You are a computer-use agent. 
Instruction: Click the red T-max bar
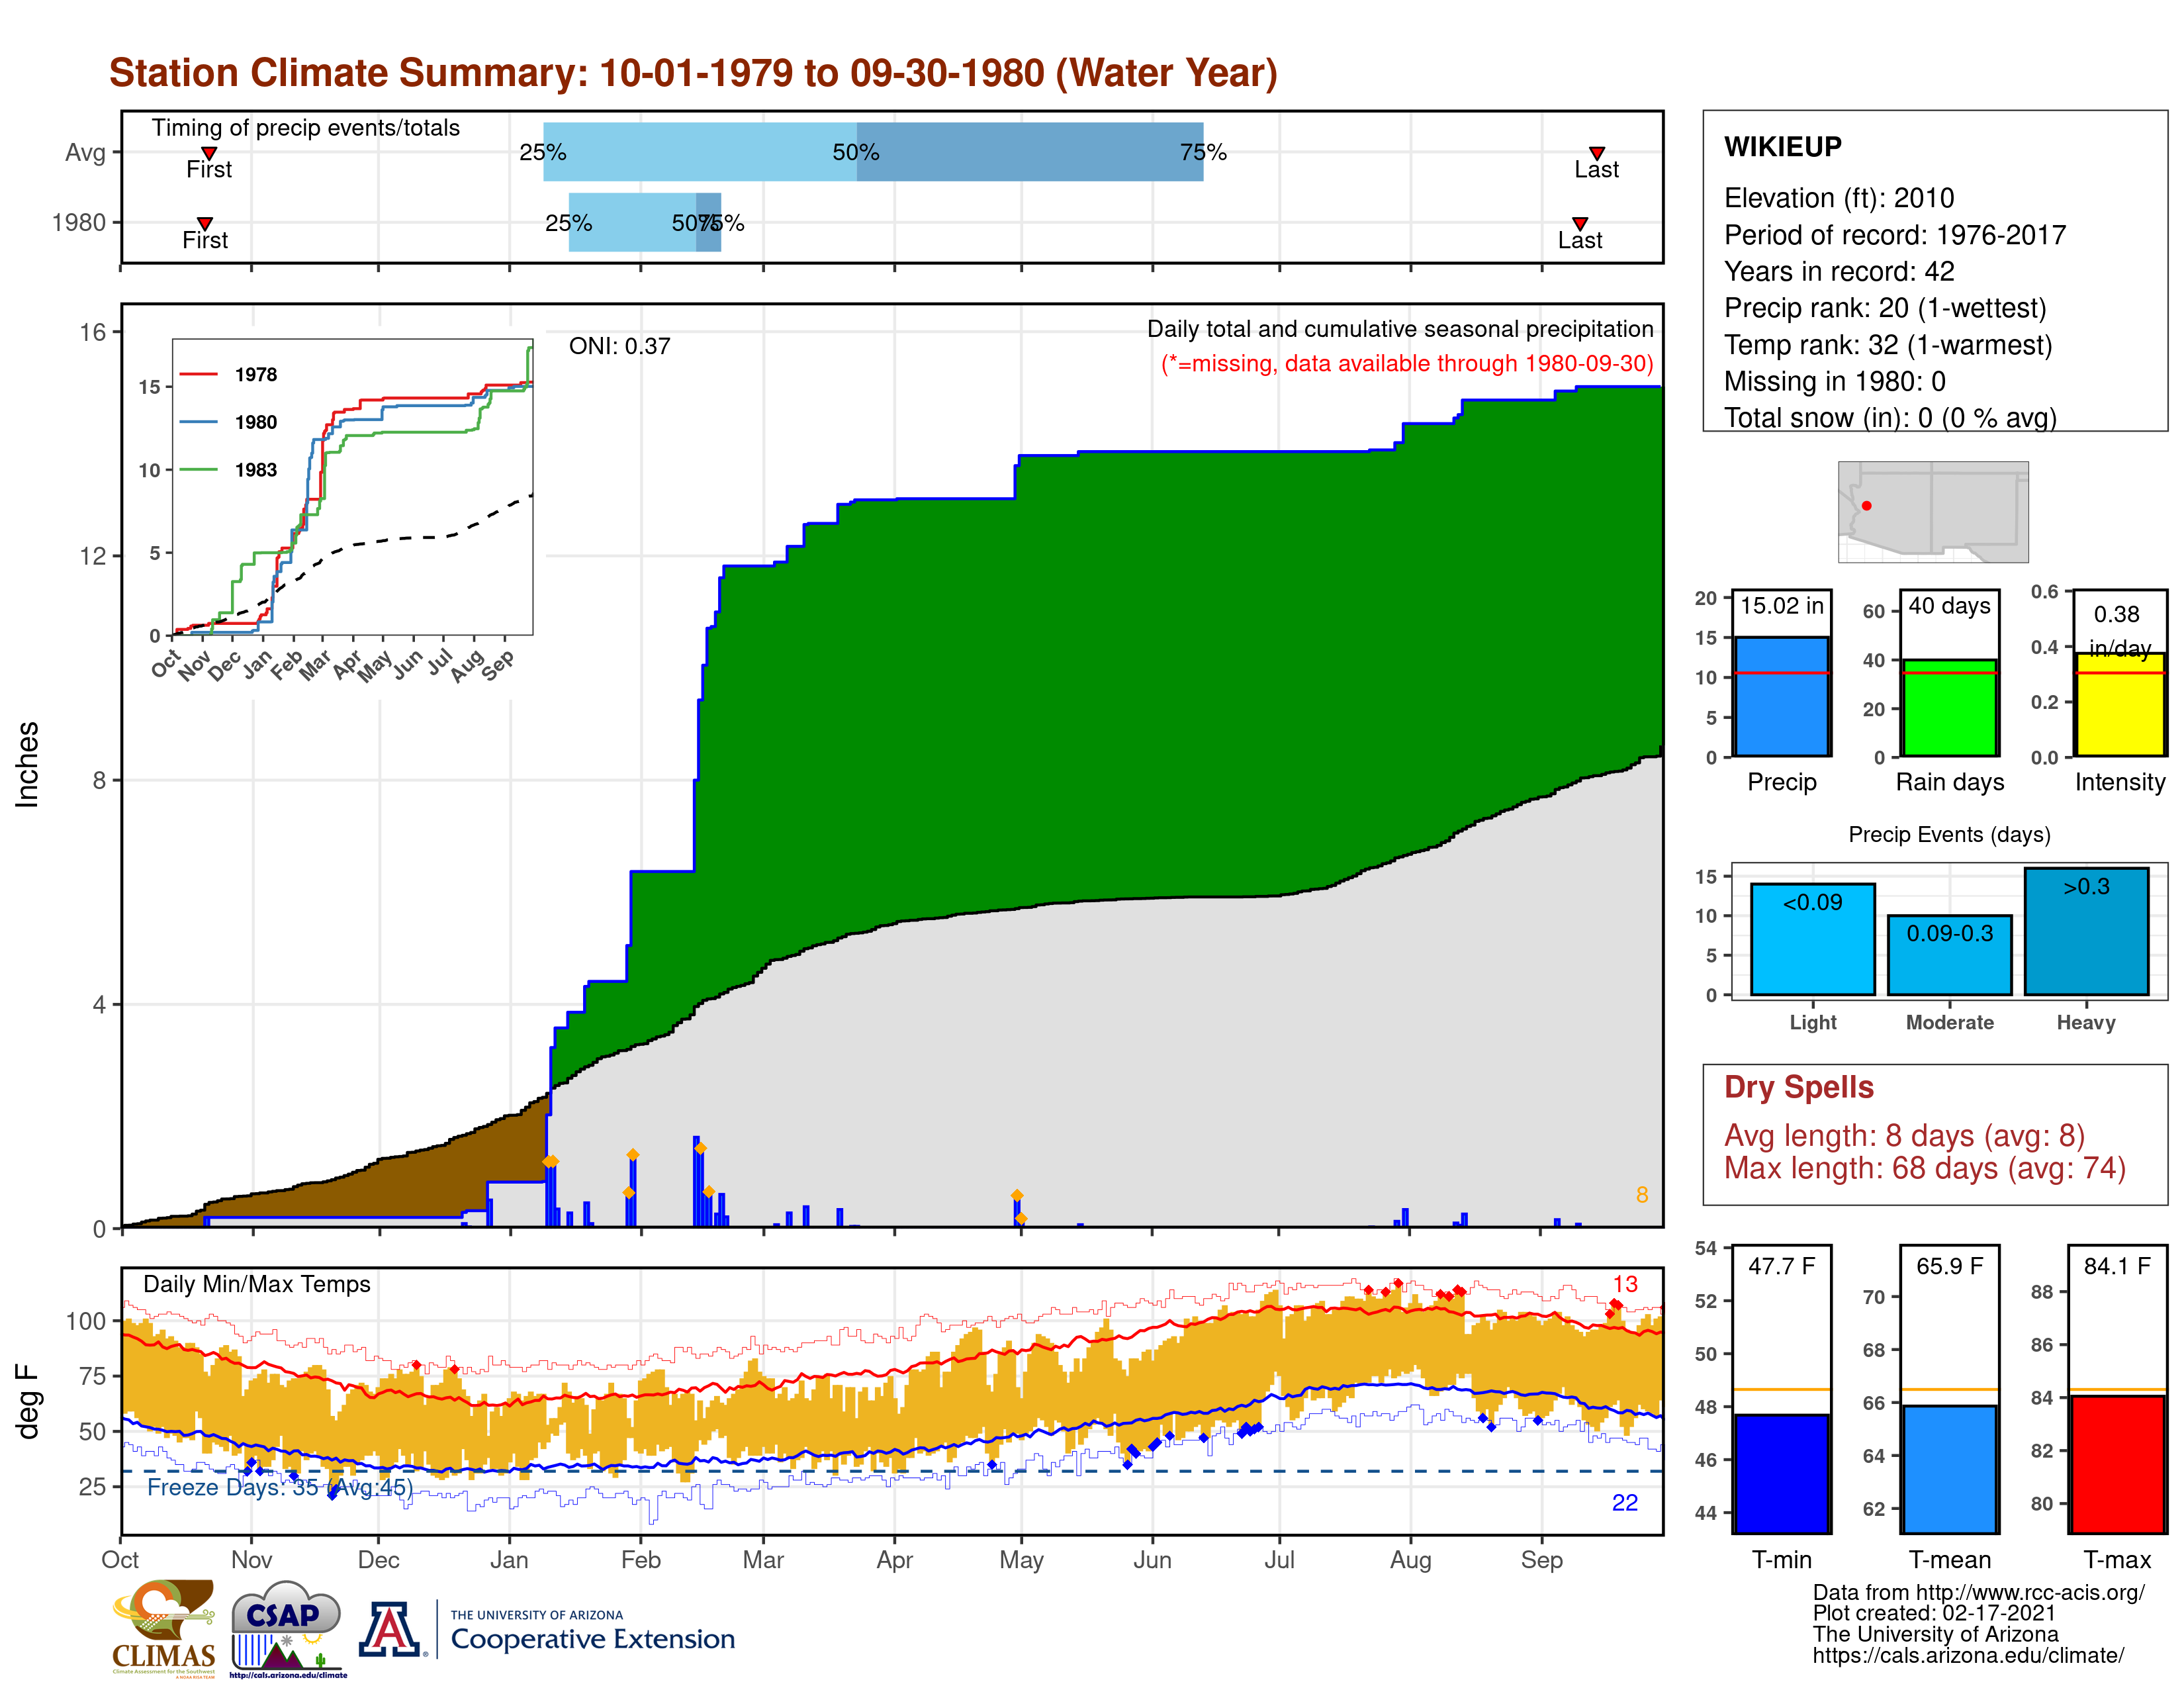coord(2117,1465)
